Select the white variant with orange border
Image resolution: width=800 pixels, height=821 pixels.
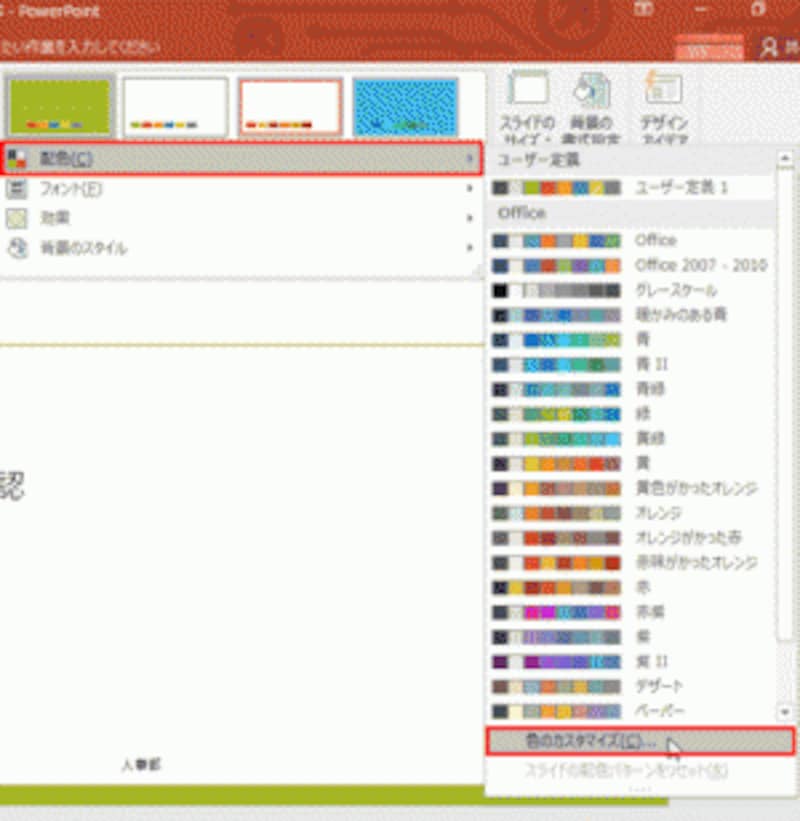click(x=291, y=106)
